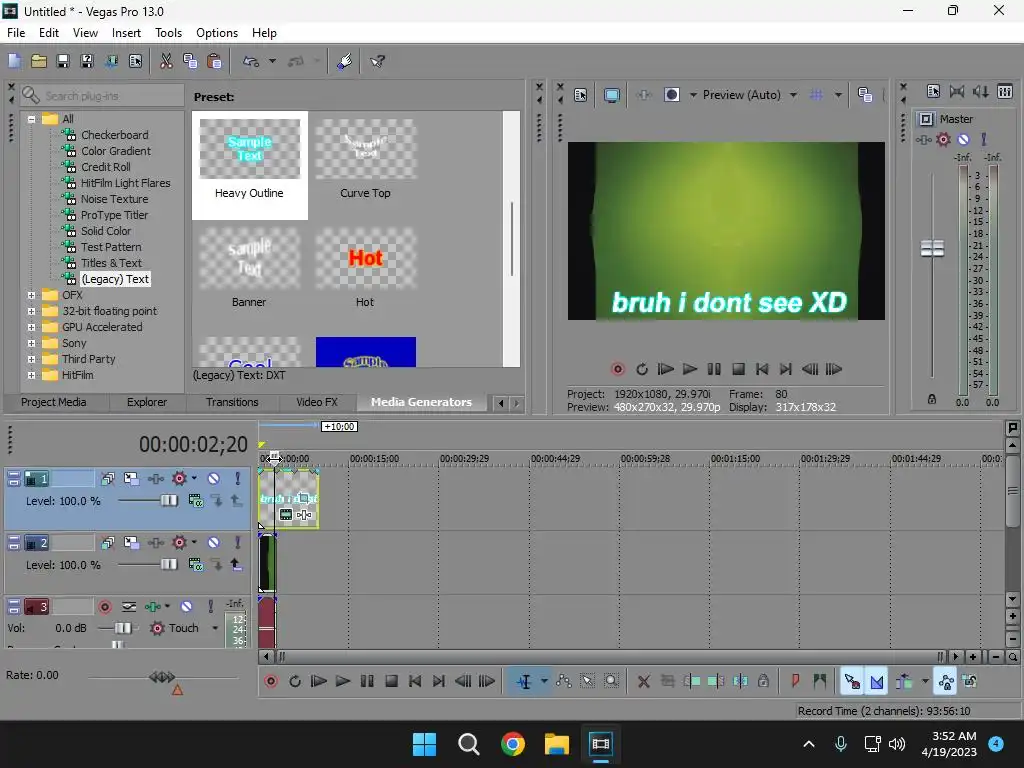
Task: Stop playback in the preview window
Action: click(x=738, y=370)
